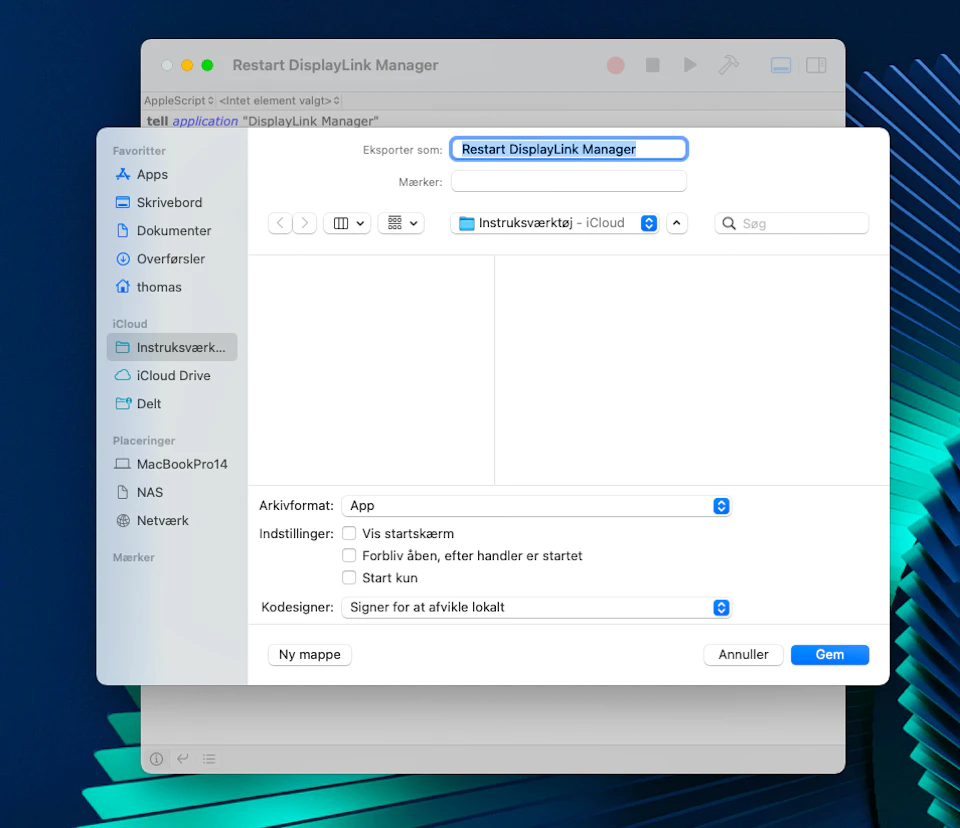Run the script with the Play button

[690, 65]
